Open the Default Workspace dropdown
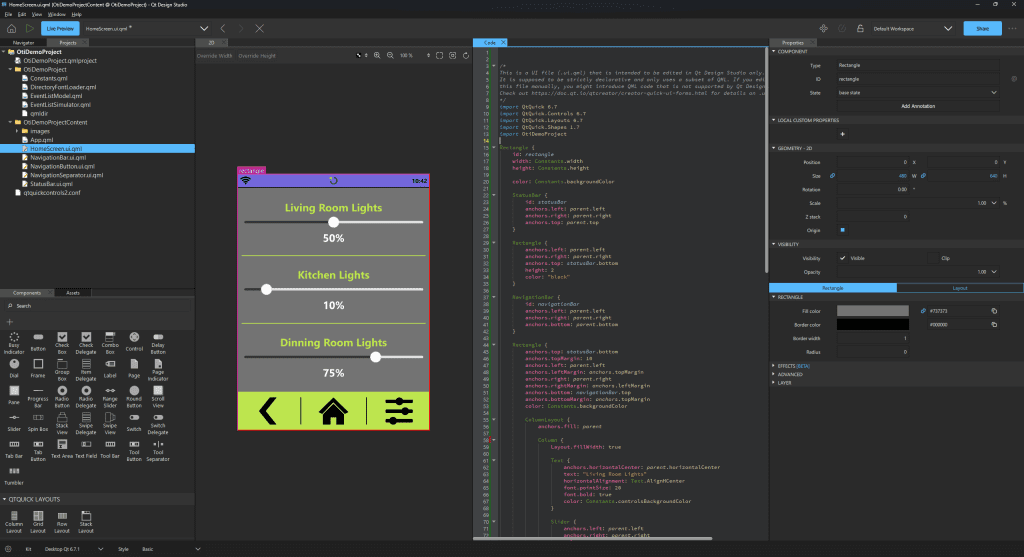The width and height of the screenshot is (1024, 557). pyautogui.click(x=948, y=29)
